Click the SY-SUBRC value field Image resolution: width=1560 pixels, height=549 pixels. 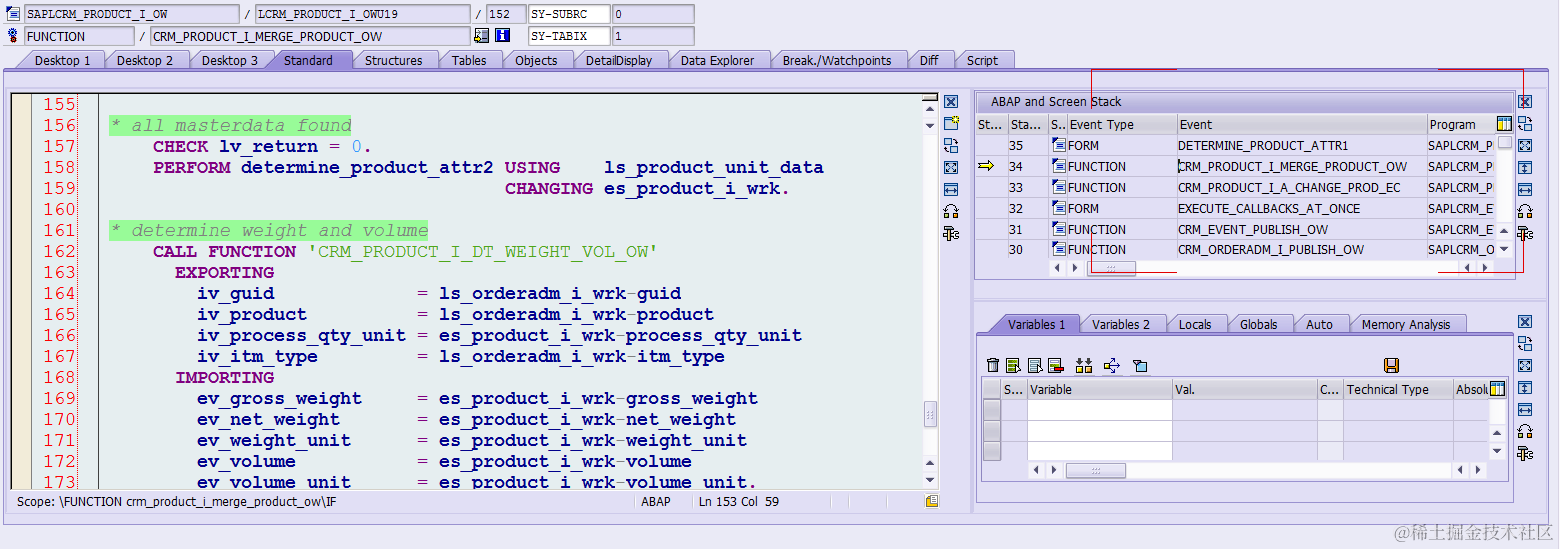click(653, 14)
